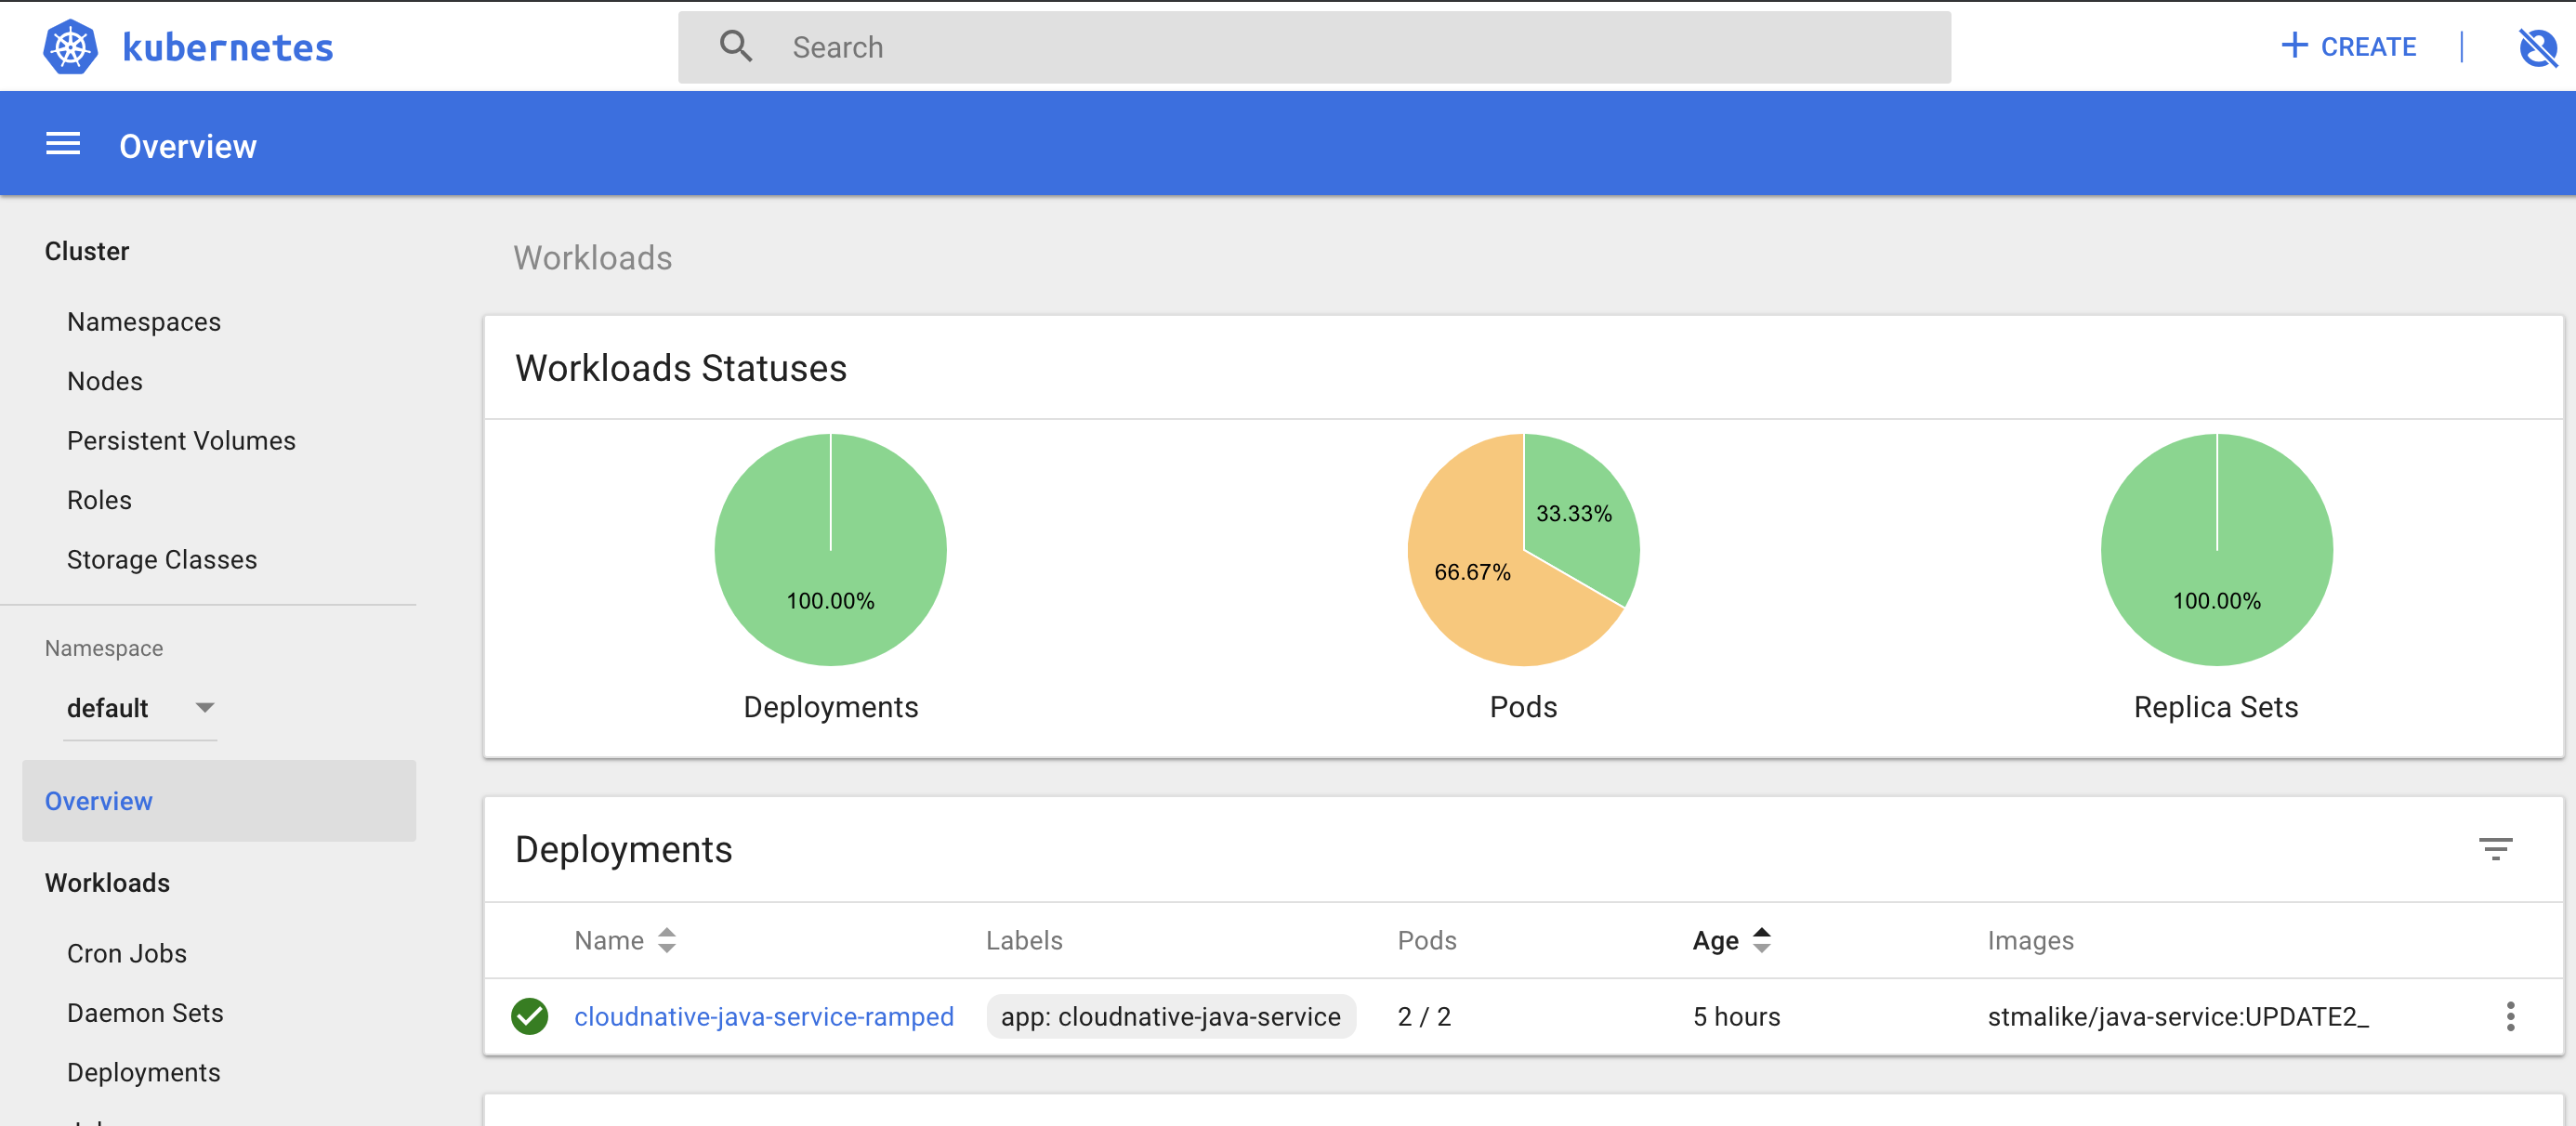
Task: Click green status checkmark for cloudnative-java-service-ramped
Action: tap(529, 1016)
